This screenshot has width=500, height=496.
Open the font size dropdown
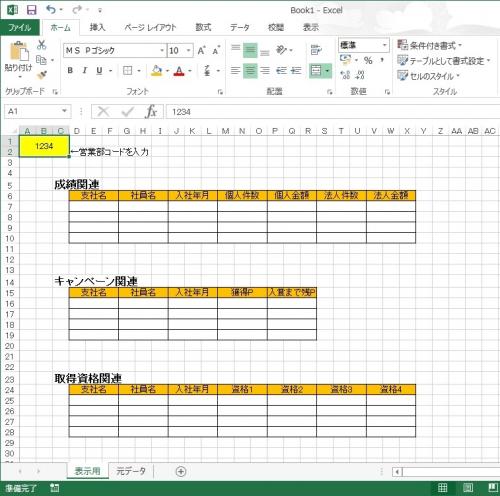[189, 51]
